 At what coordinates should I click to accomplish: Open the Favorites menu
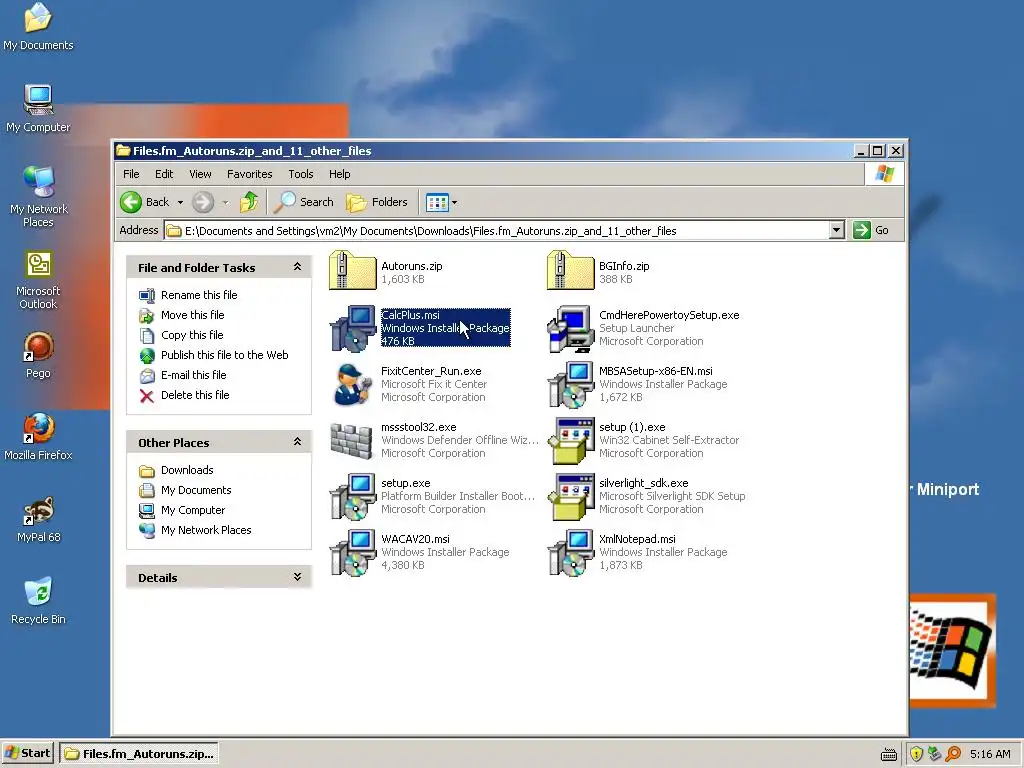coord(249,174)
